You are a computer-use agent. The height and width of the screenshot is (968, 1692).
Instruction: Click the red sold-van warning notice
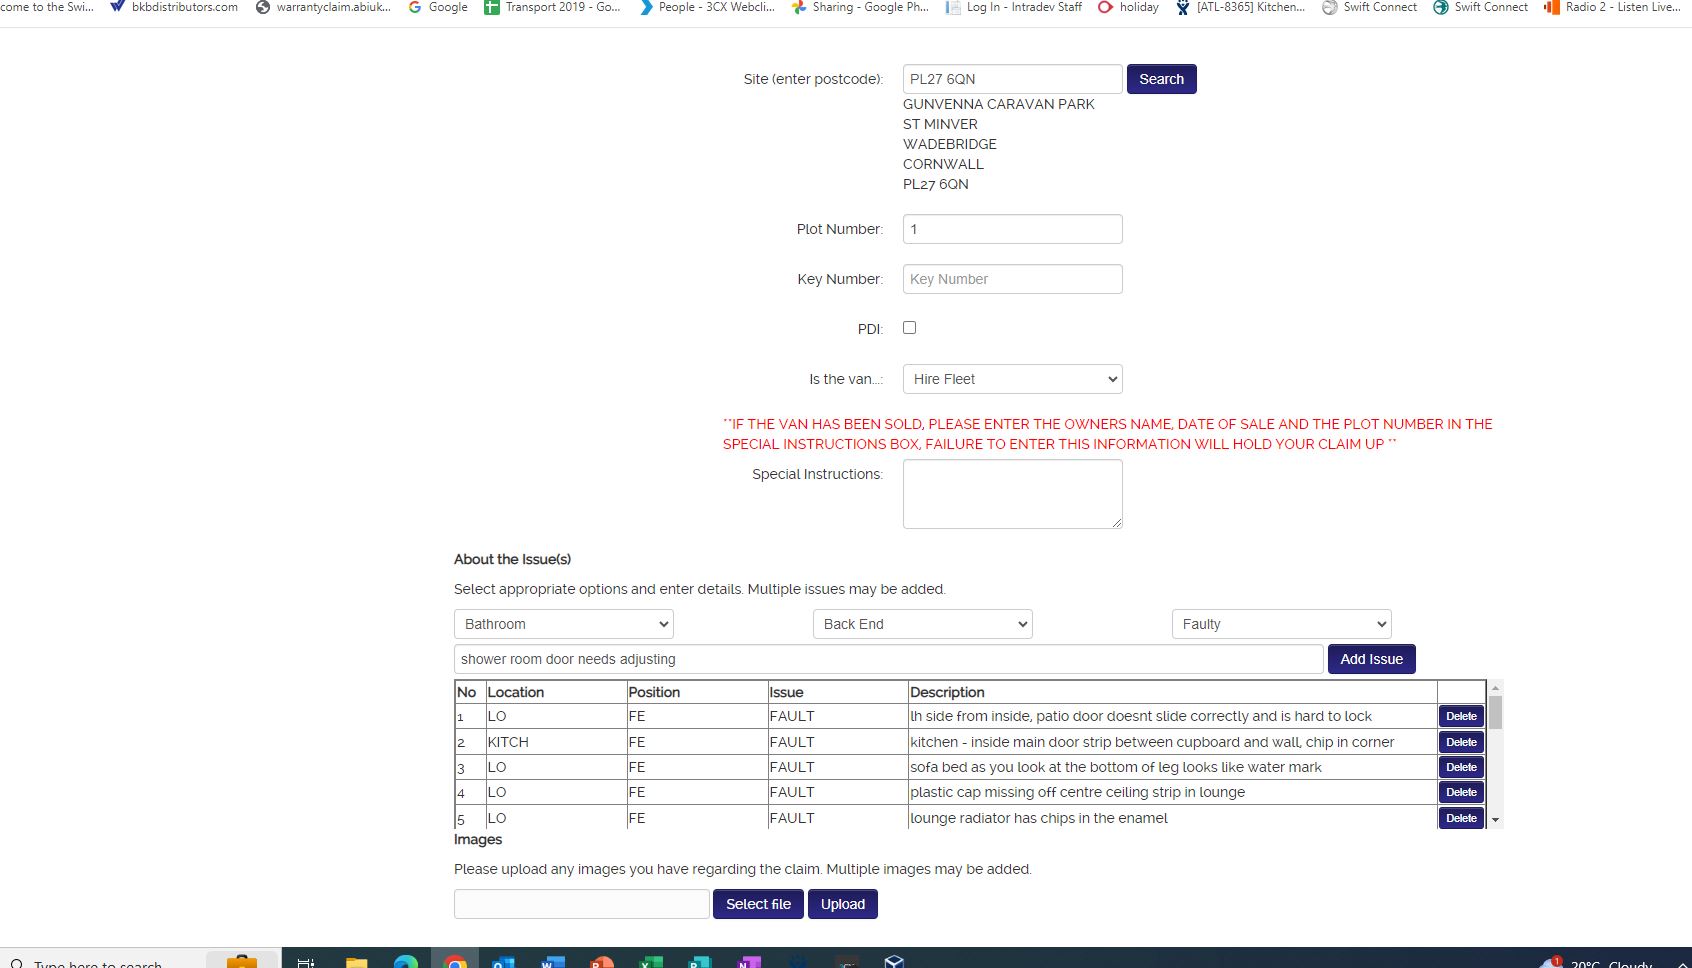[x=1107, y=434]
